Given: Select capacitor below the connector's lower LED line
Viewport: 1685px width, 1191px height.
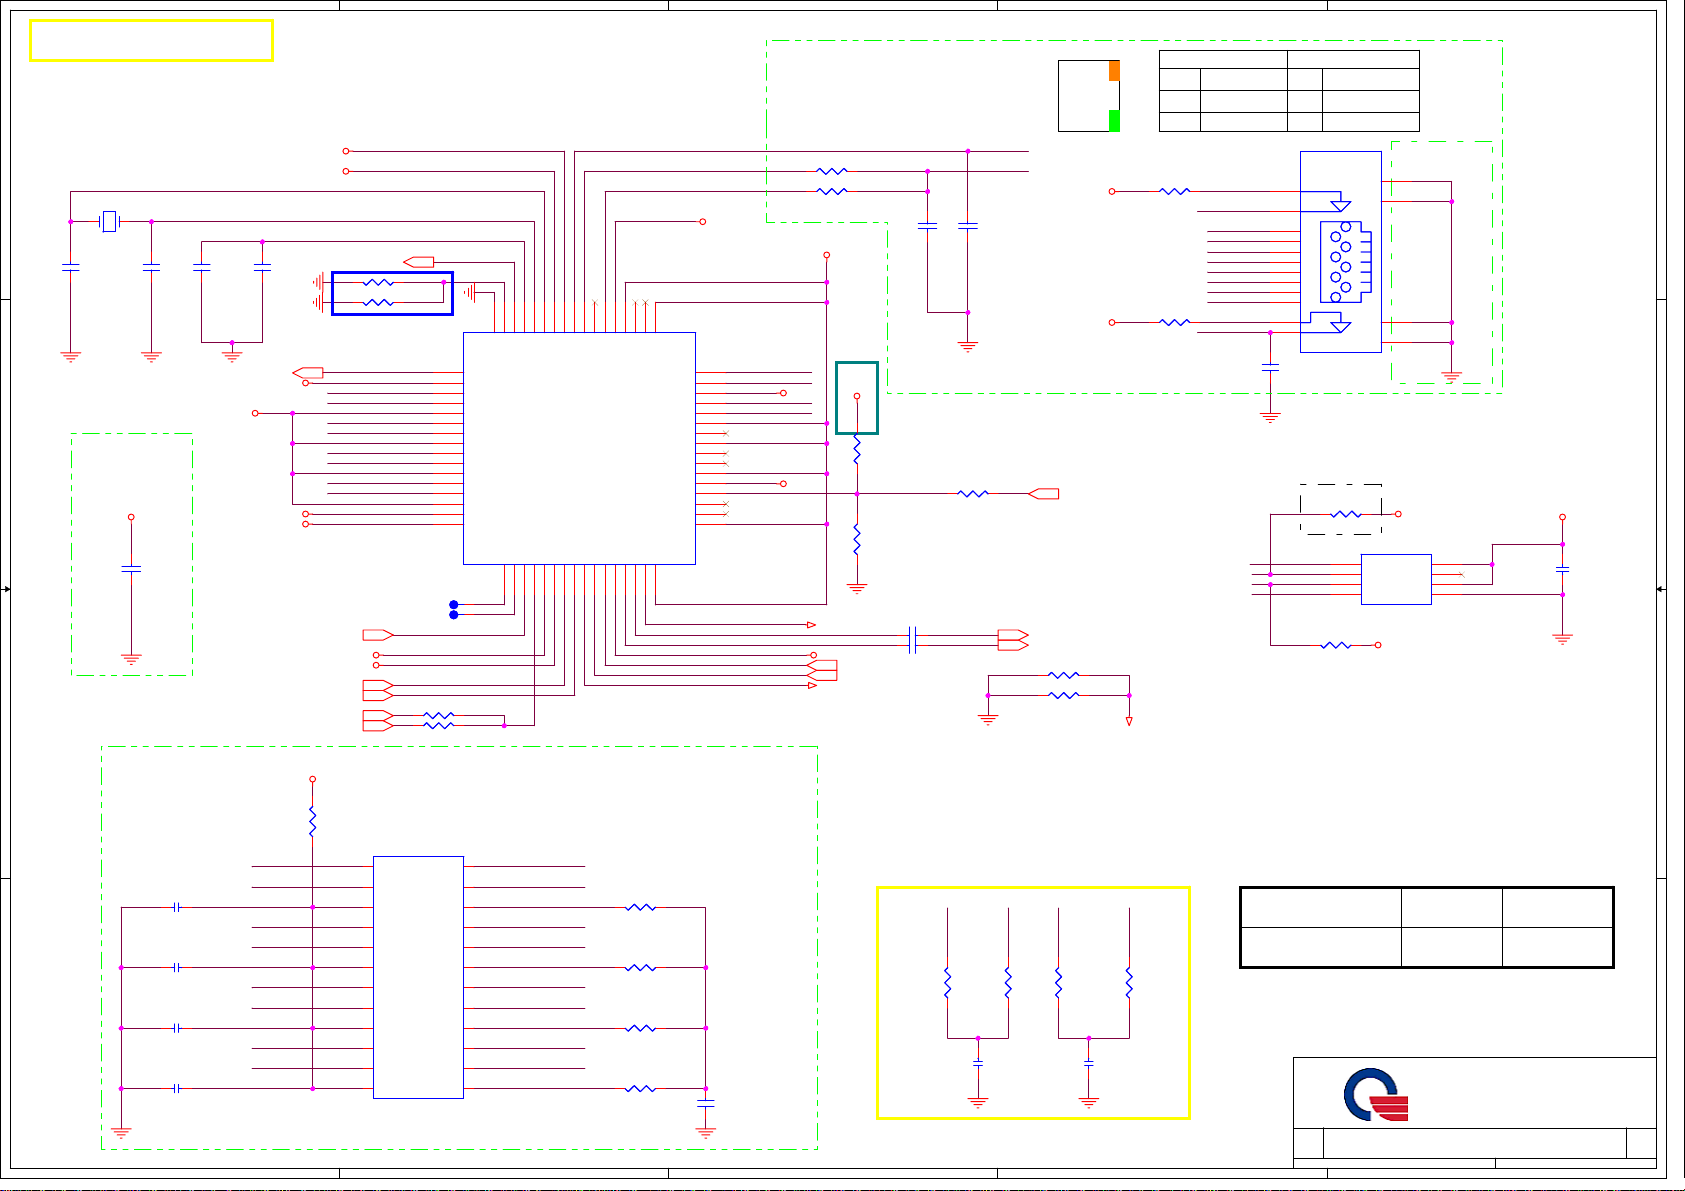Looking at the screenshot, I should pyautogui.click(x=1270, y=368).
